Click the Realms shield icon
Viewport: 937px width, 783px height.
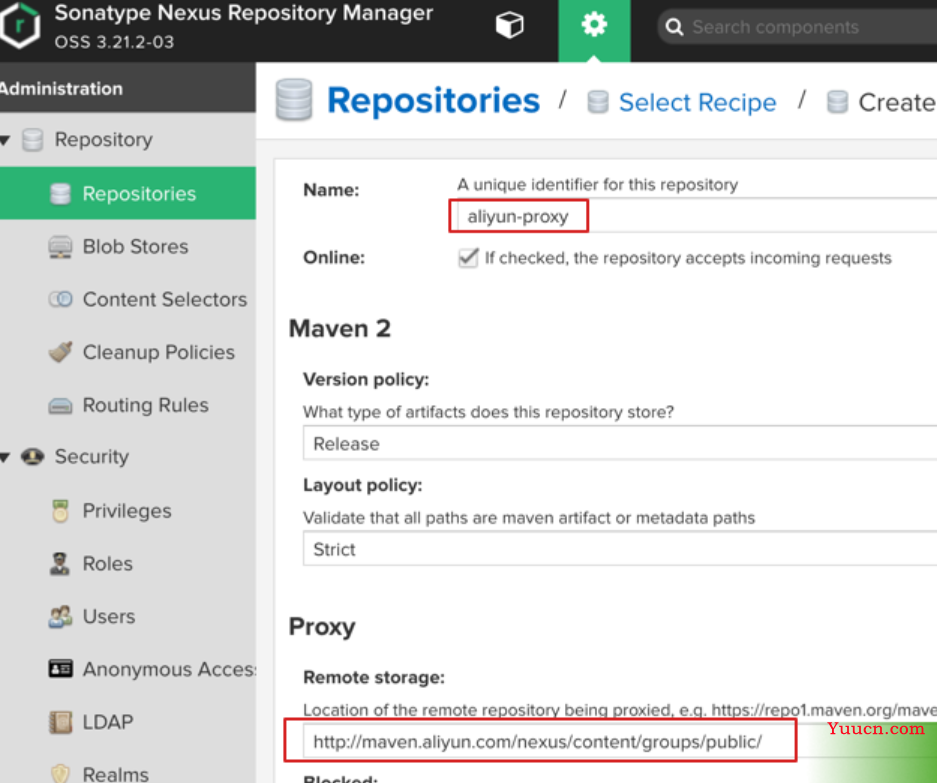tap(60, 773)
